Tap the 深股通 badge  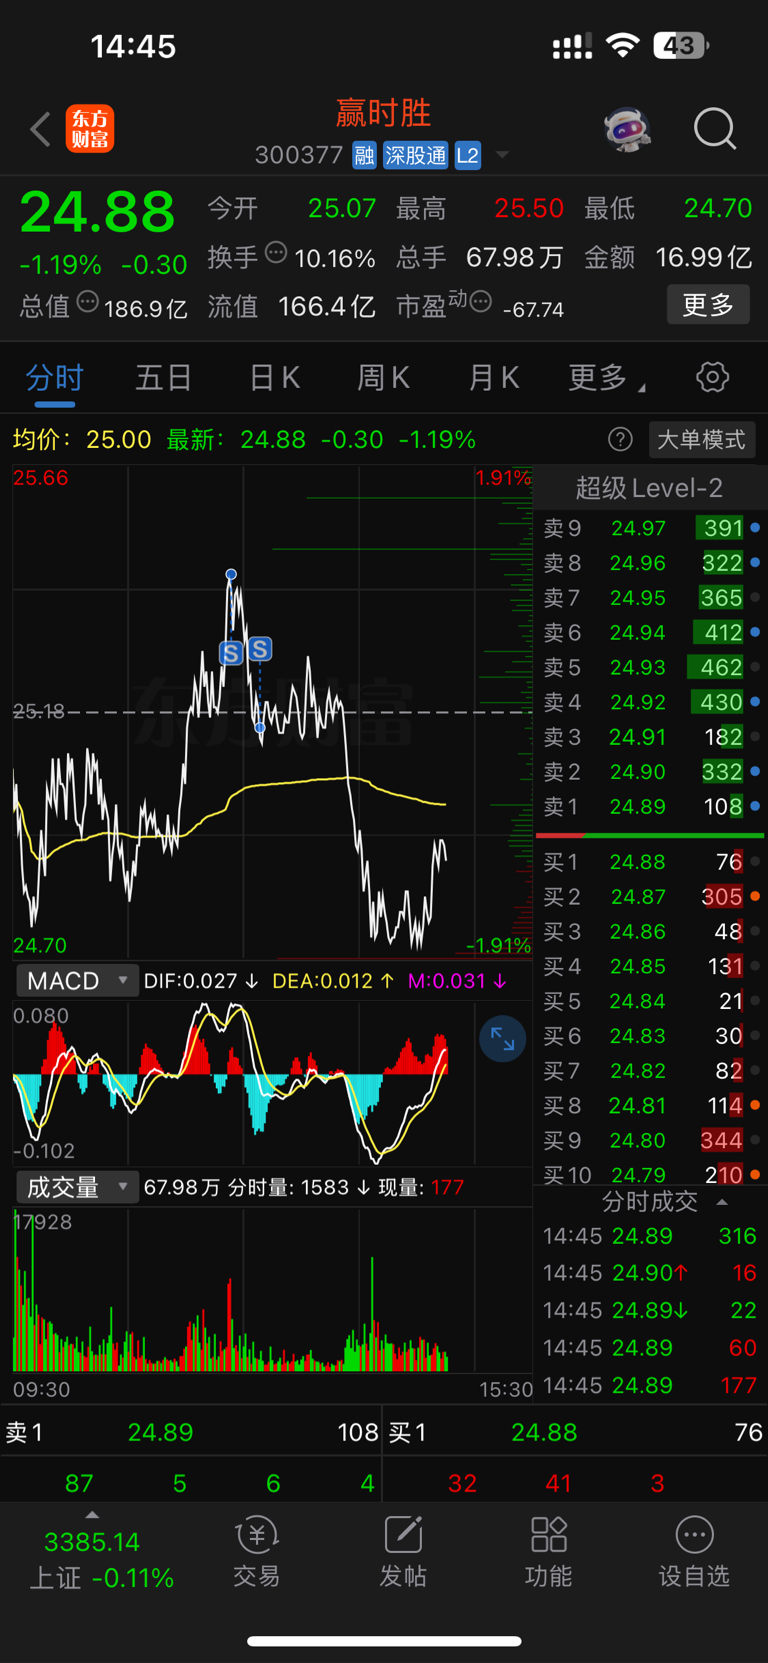click(416, 155)
